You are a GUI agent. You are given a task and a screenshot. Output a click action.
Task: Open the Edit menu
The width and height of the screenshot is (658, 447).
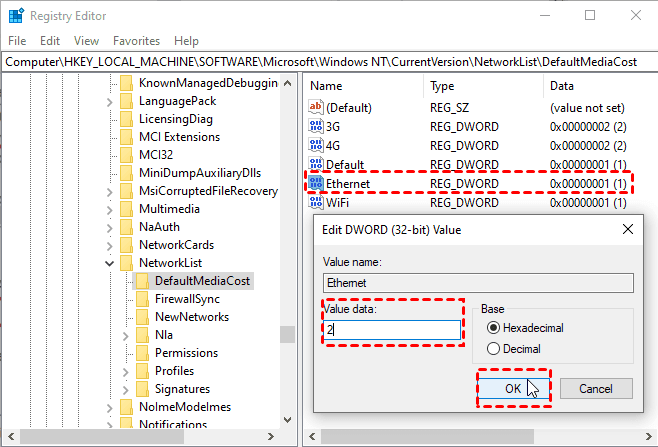click(50, 41)
